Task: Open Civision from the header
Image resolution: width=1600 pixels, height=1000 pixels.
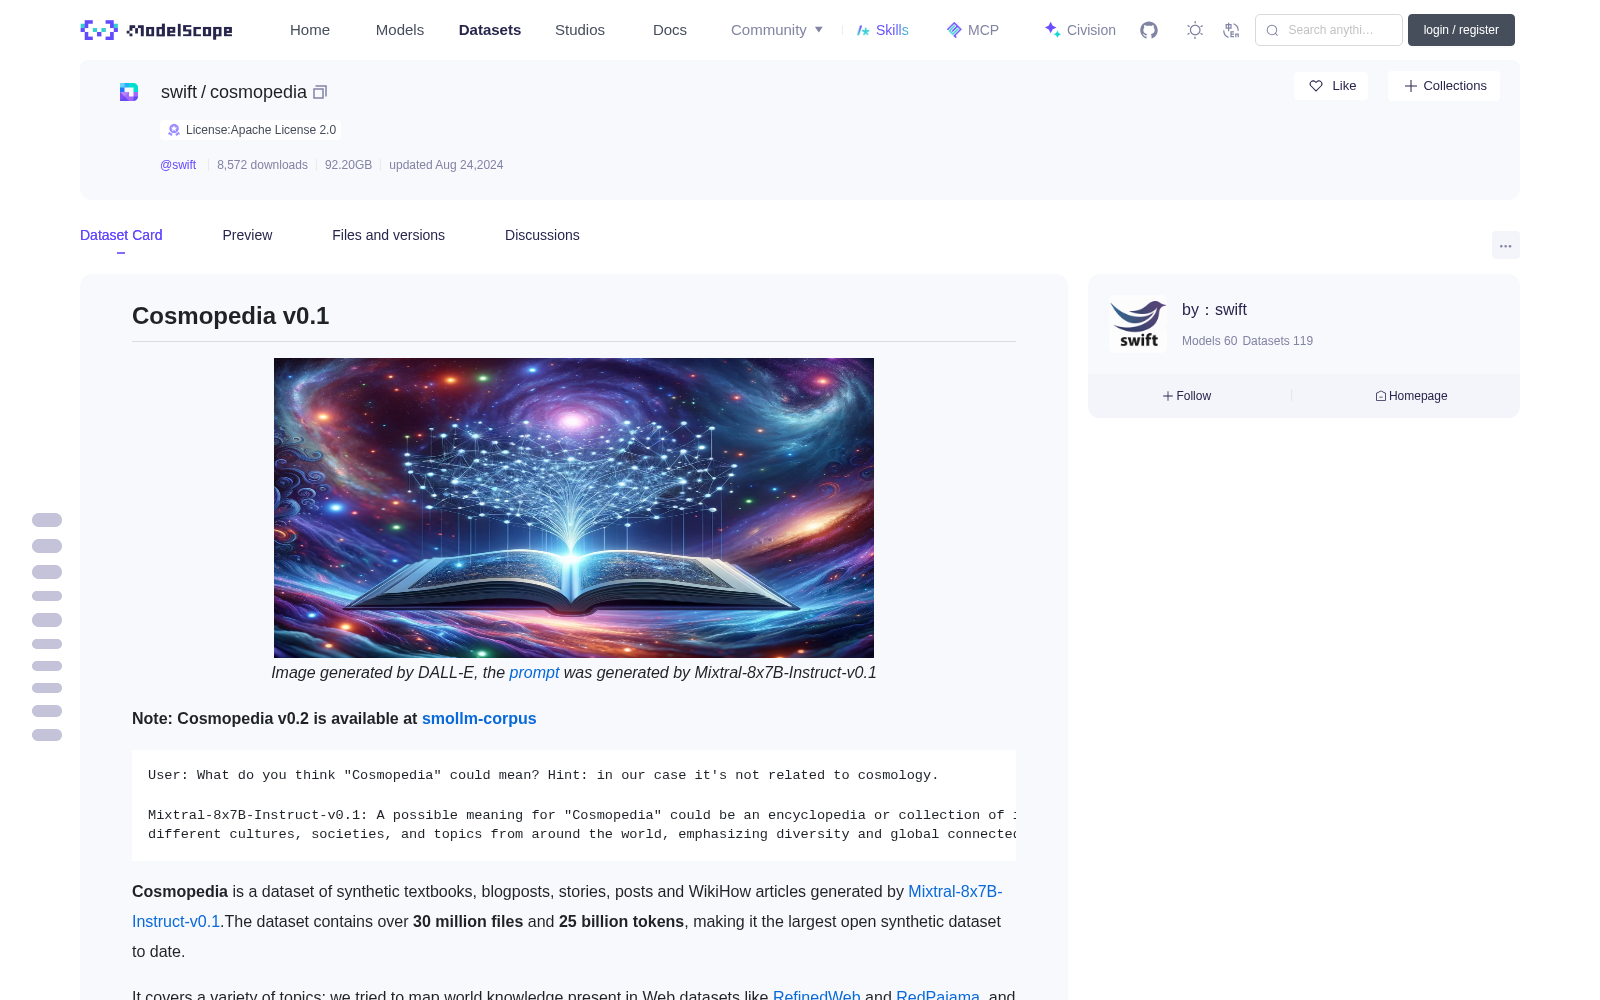Action: click(x=1079, y=30)
